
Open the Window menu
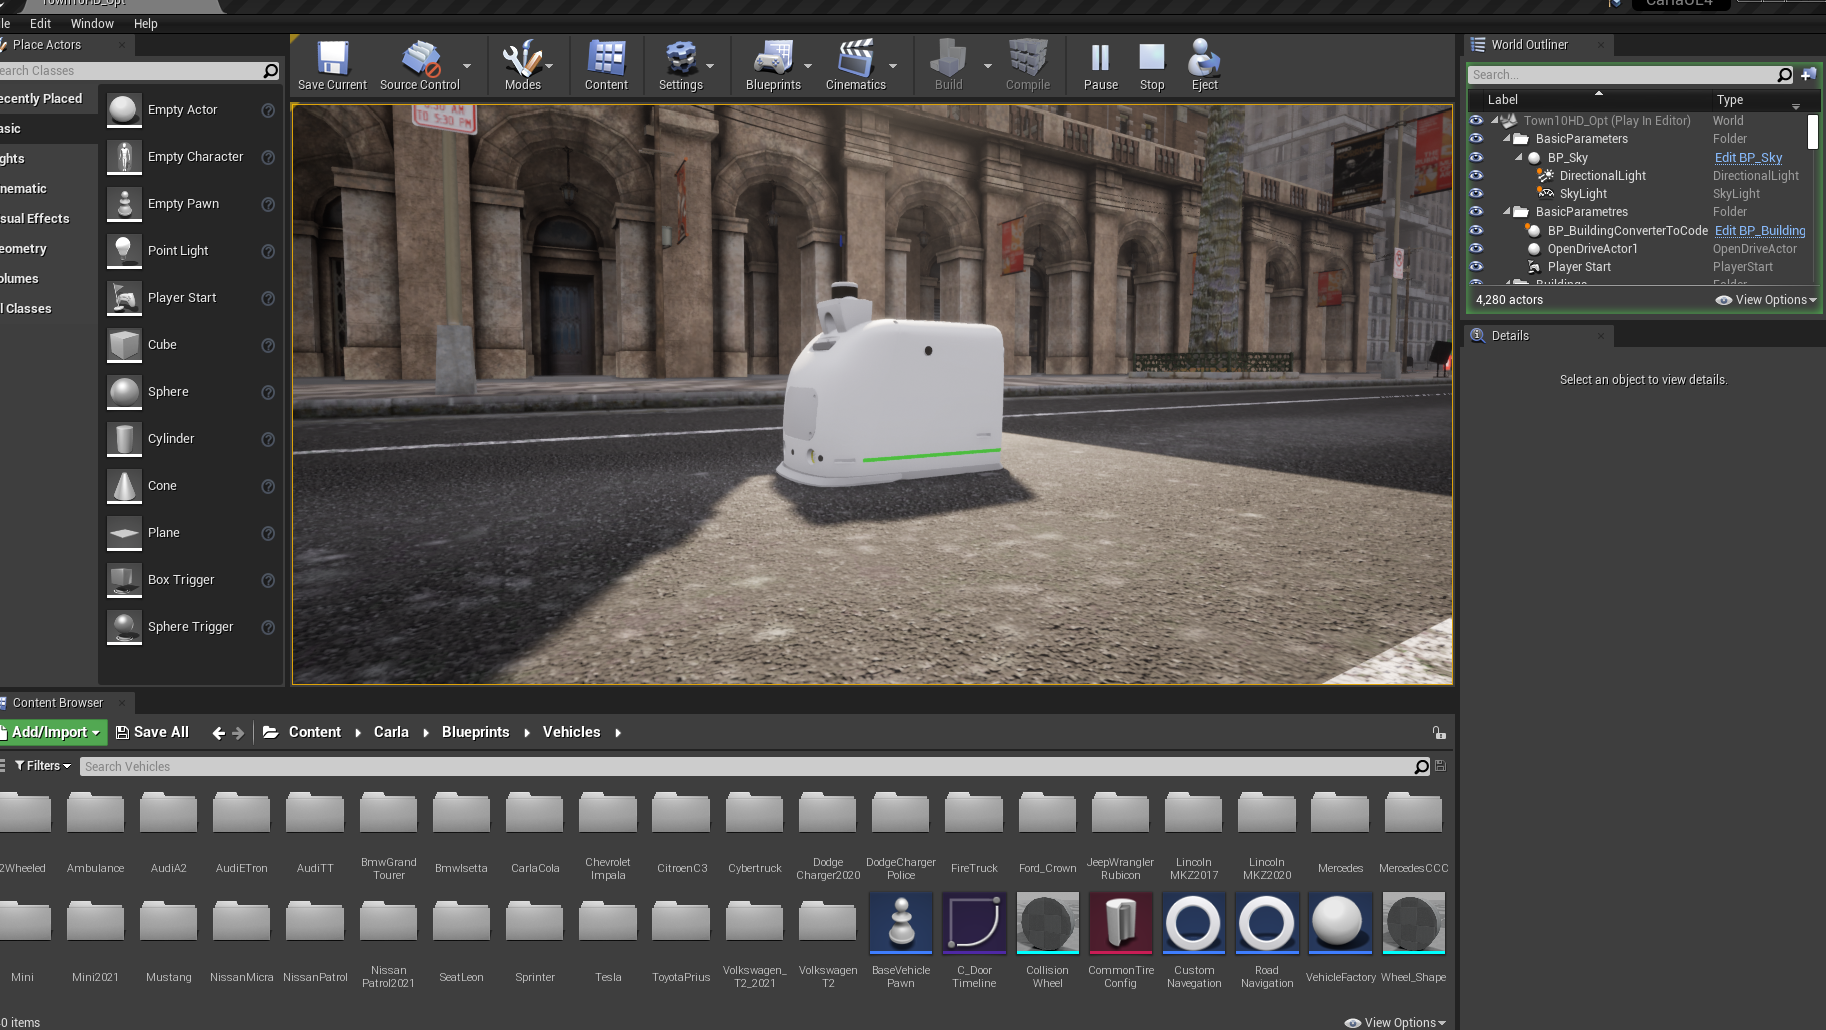tap(92, 23)
